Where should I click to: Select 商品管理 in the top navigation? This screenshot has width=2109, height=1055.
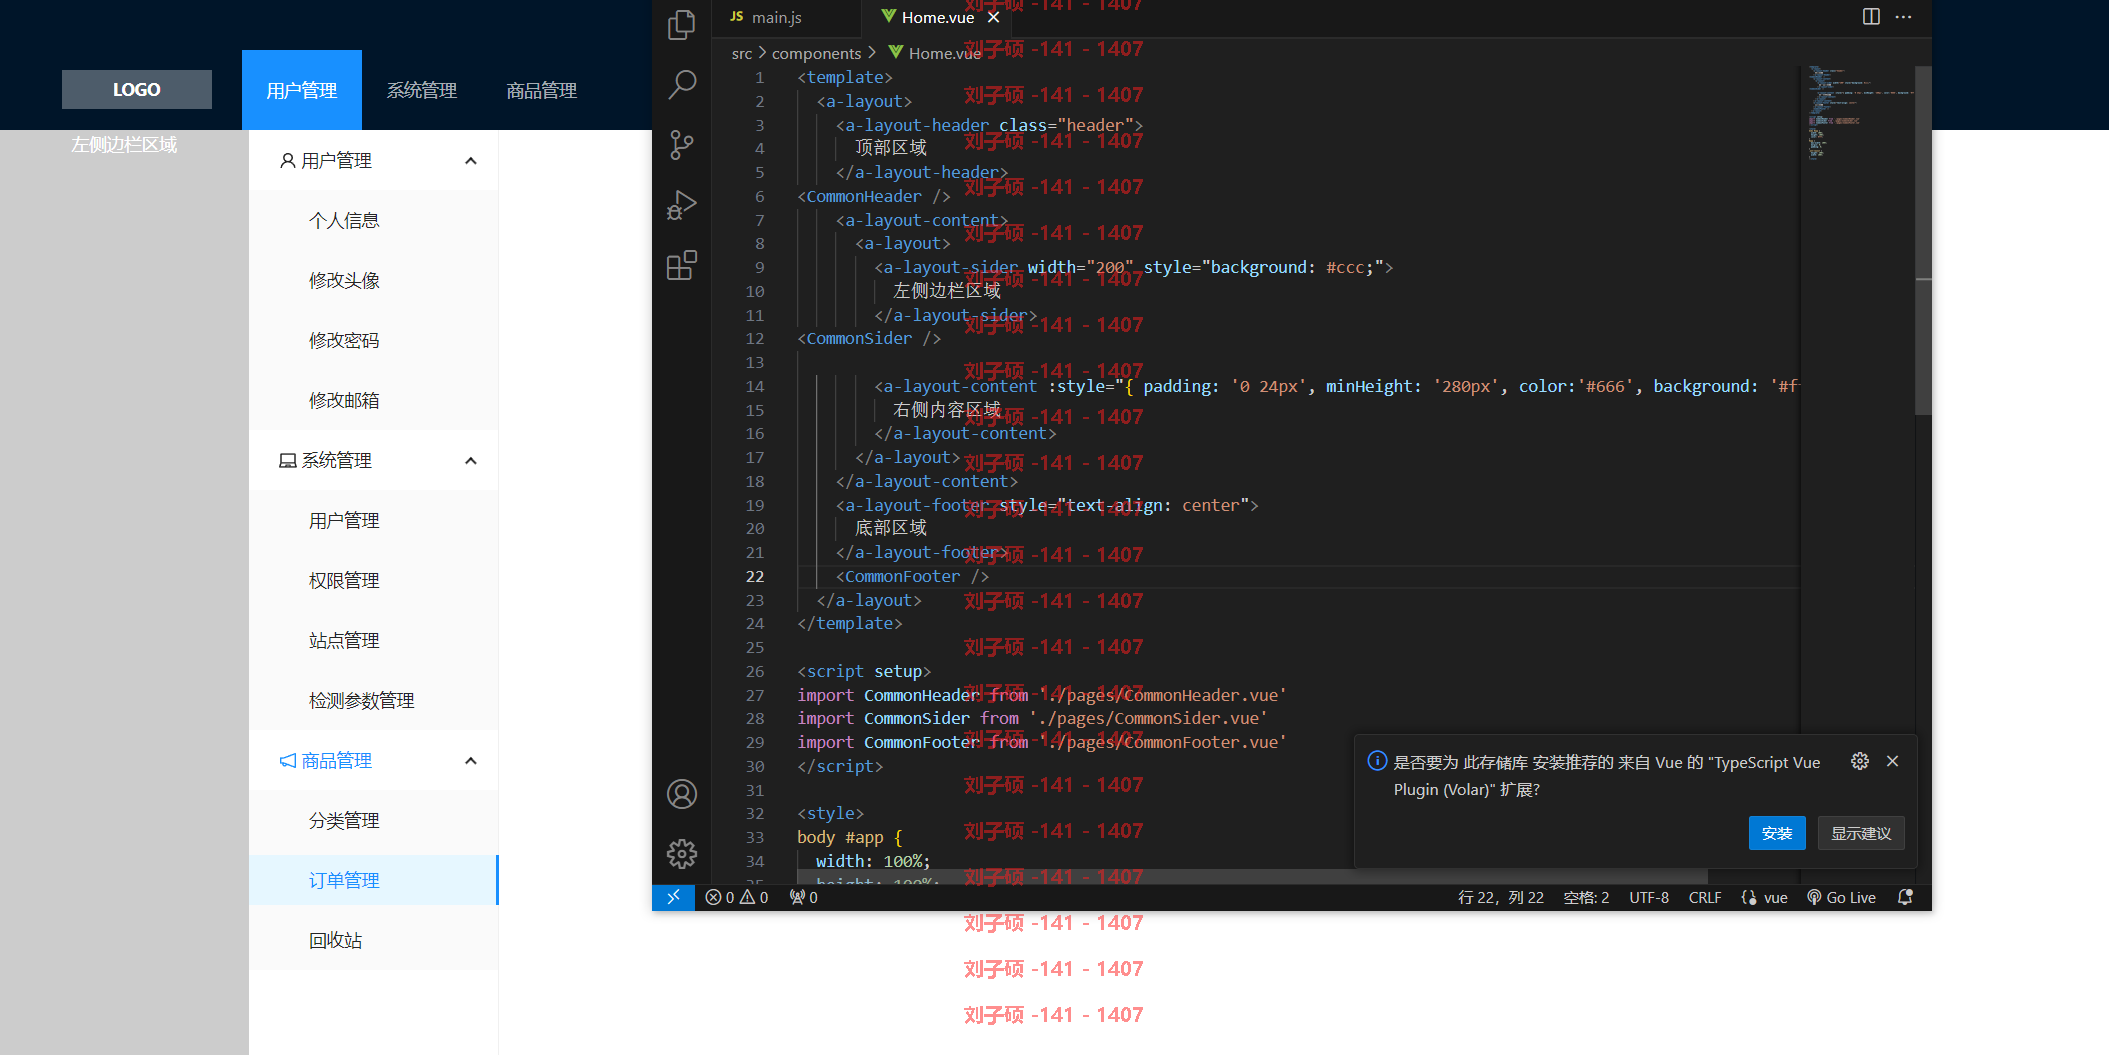(542, 90)
